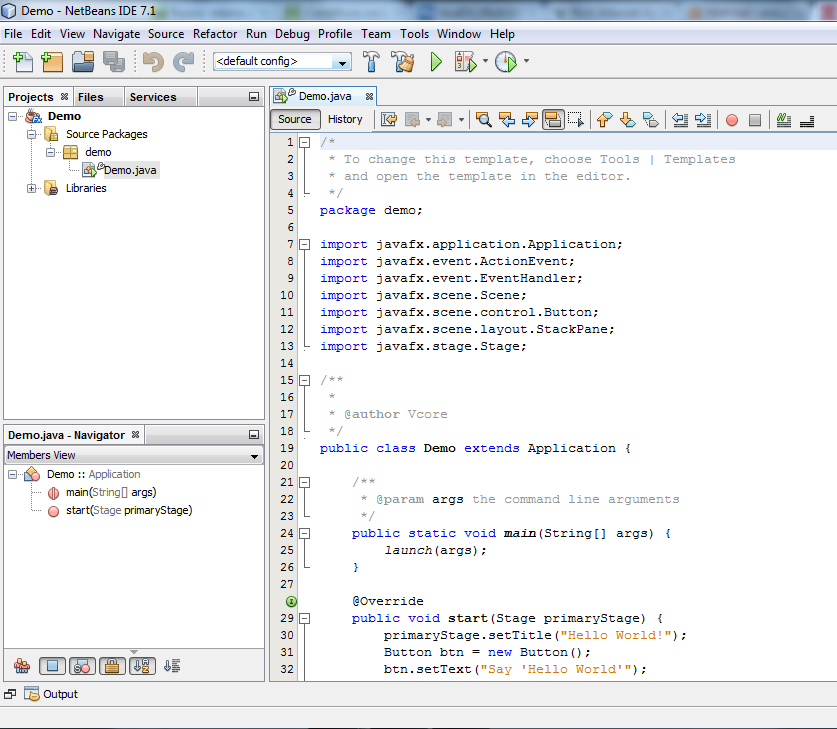Open the default config combo box
The image size is (837, 729).
(x=340, y=61)
